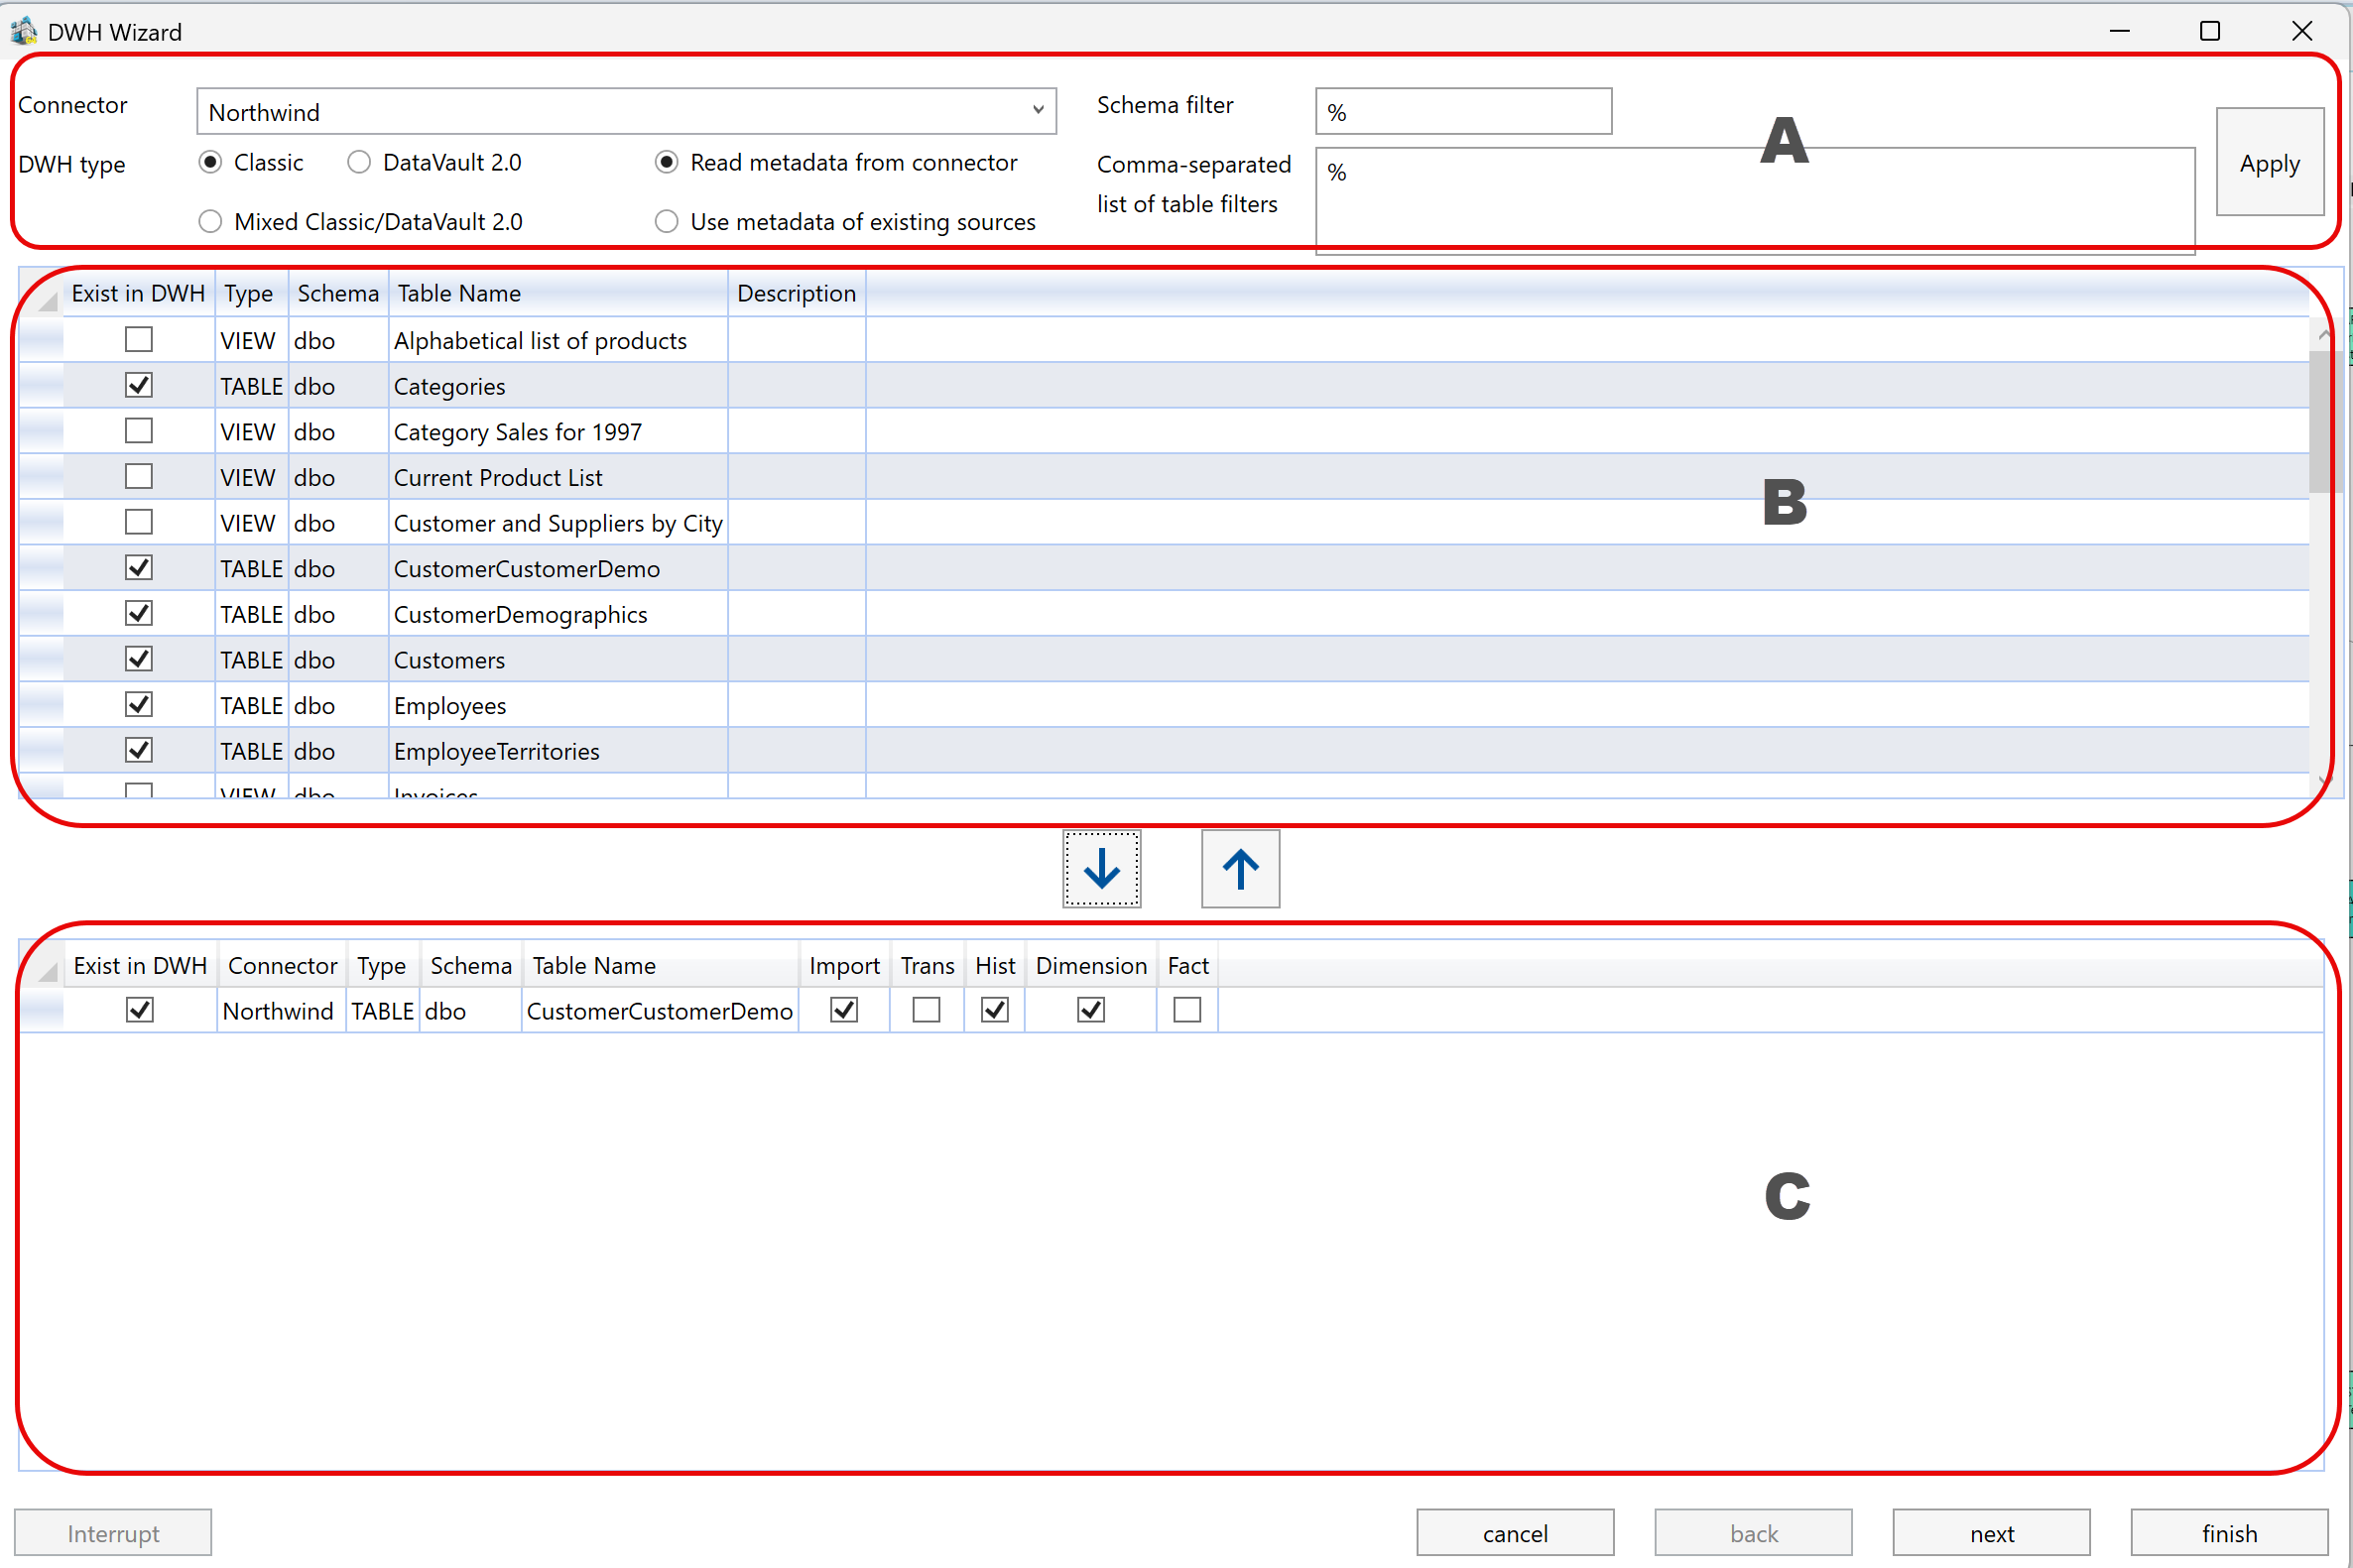Toggle Exist in DWH checkbox for Employees row
This screenshot has width=2353, height=1568.
click(x=139, y=705)
